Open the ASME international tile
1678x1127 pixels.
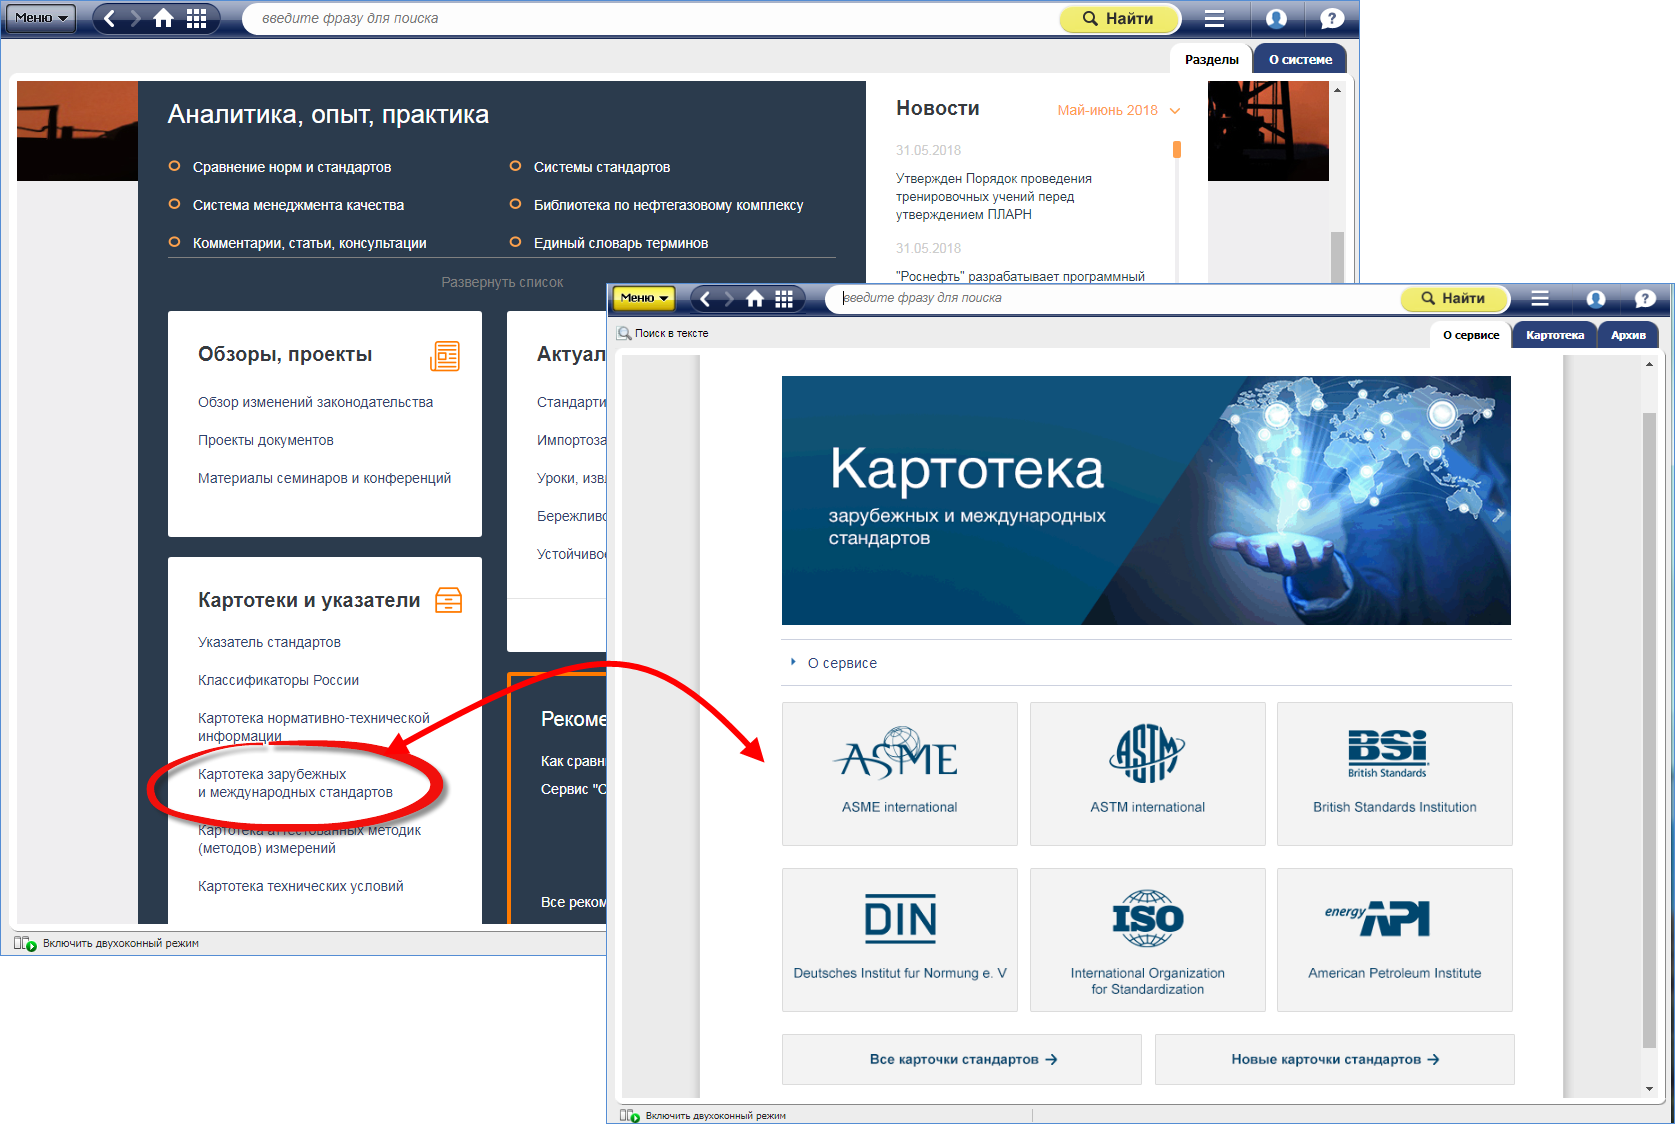(899, 773)
